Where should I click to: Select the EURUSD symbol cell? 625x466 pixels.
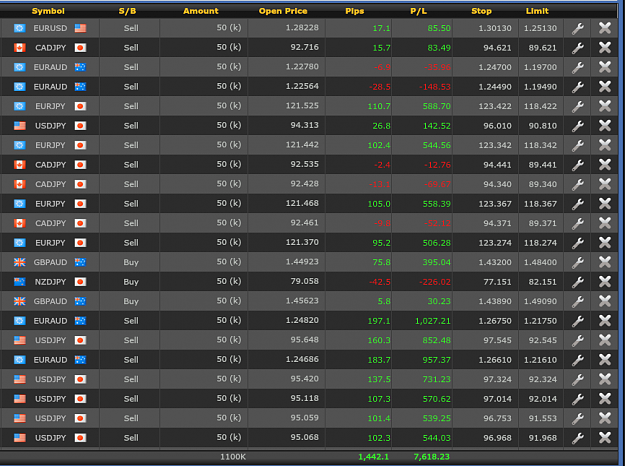pos(50,28)
